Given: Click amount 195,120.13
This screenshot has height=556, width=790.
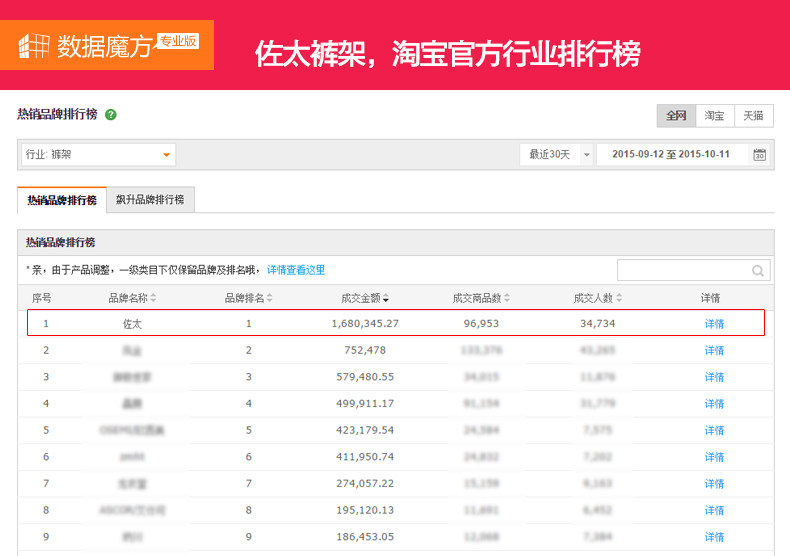Looking at the screenshot, I should (365, 510).
